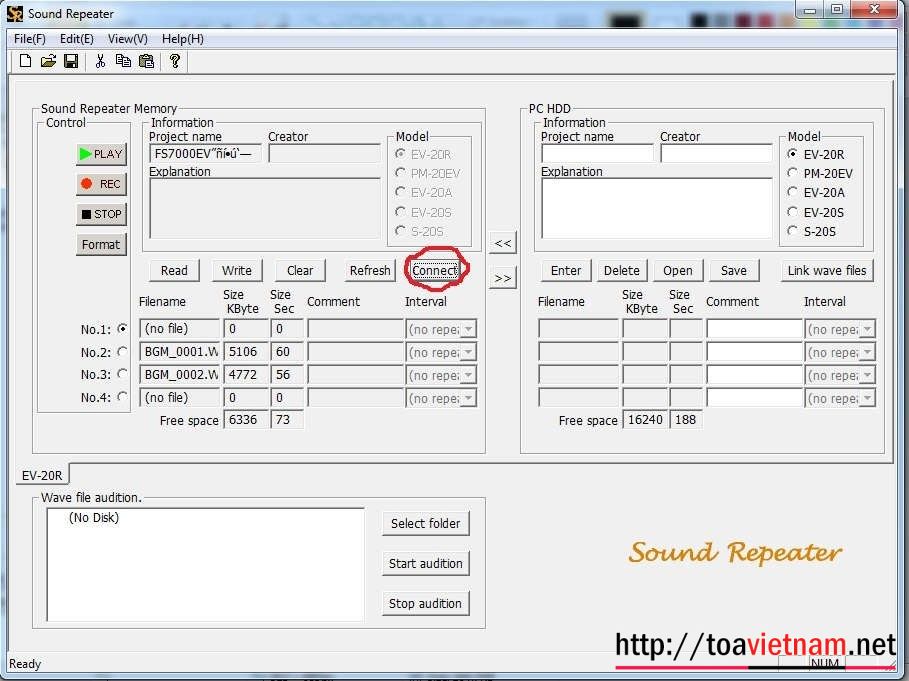
Task: Choose EV-20R model under PC HDD
Action: pyautogui.click(x=792, y=154)
